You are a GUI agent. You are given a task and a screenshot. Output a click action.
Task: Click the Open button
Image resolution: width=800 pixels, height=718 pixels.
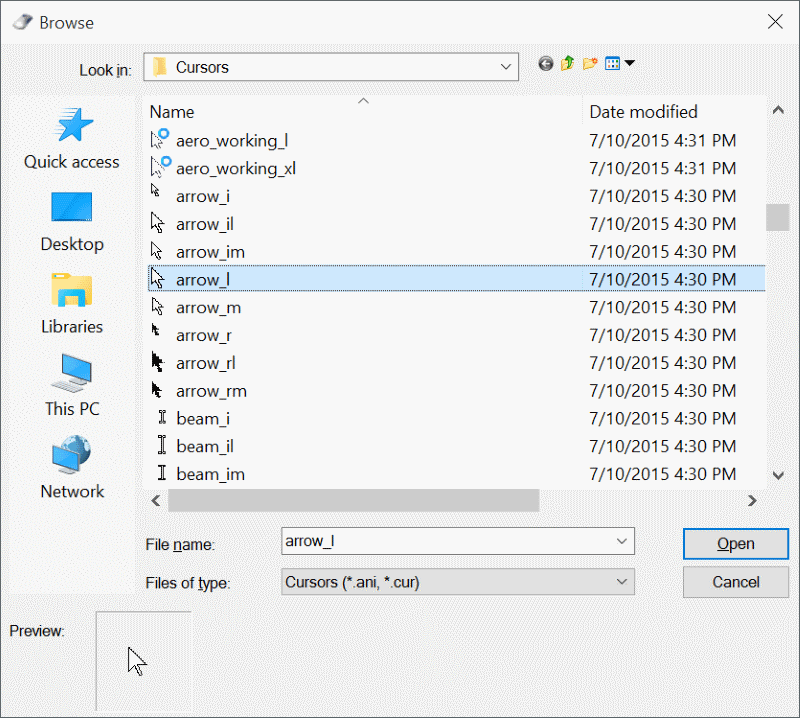point(735,543)
